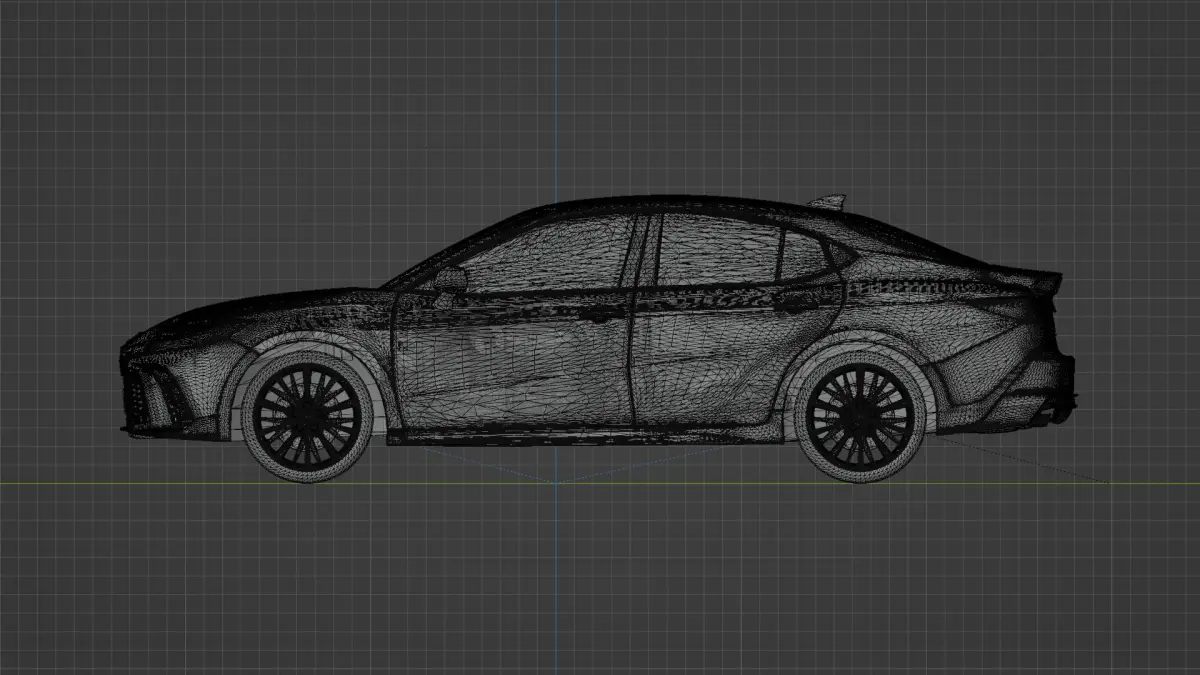
Task: Select the side mirror of the car
Action: 449,279
